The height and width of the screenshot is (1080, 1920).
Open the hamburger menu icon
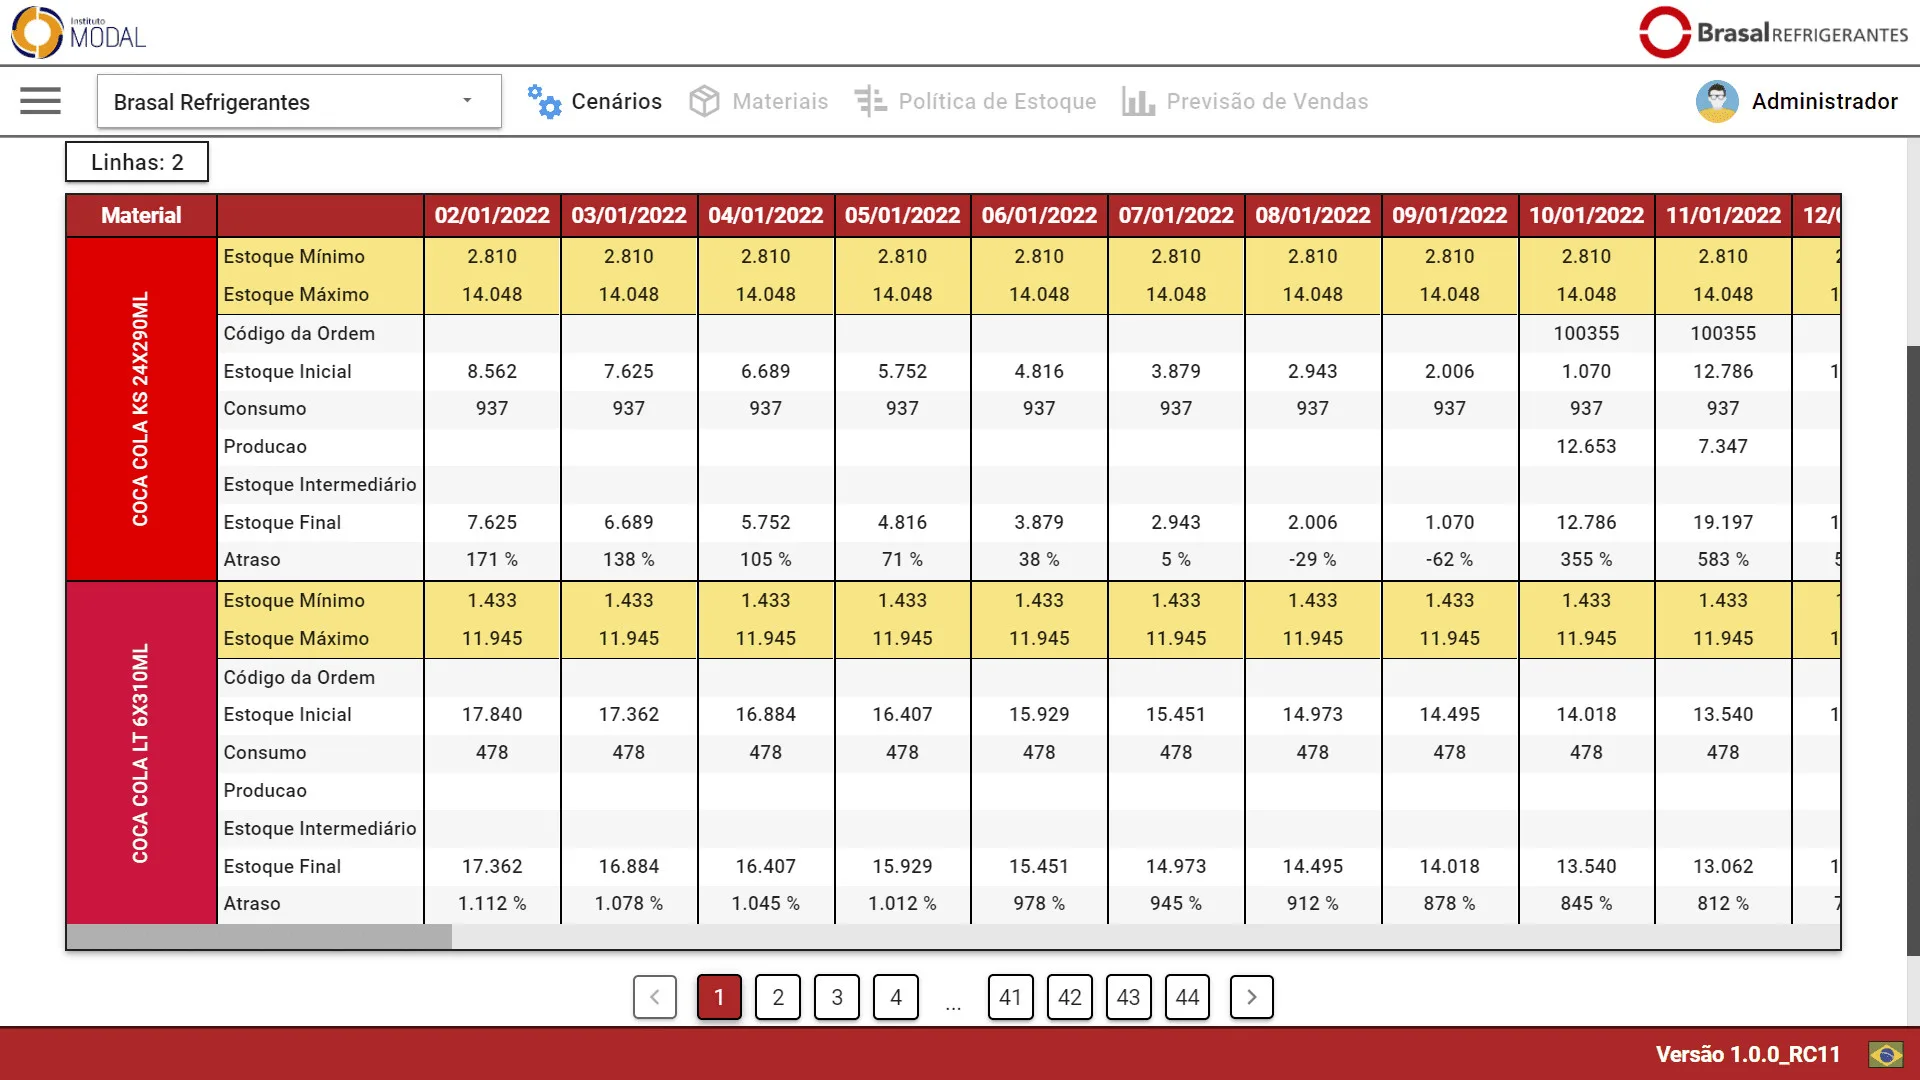coord(40,101)
